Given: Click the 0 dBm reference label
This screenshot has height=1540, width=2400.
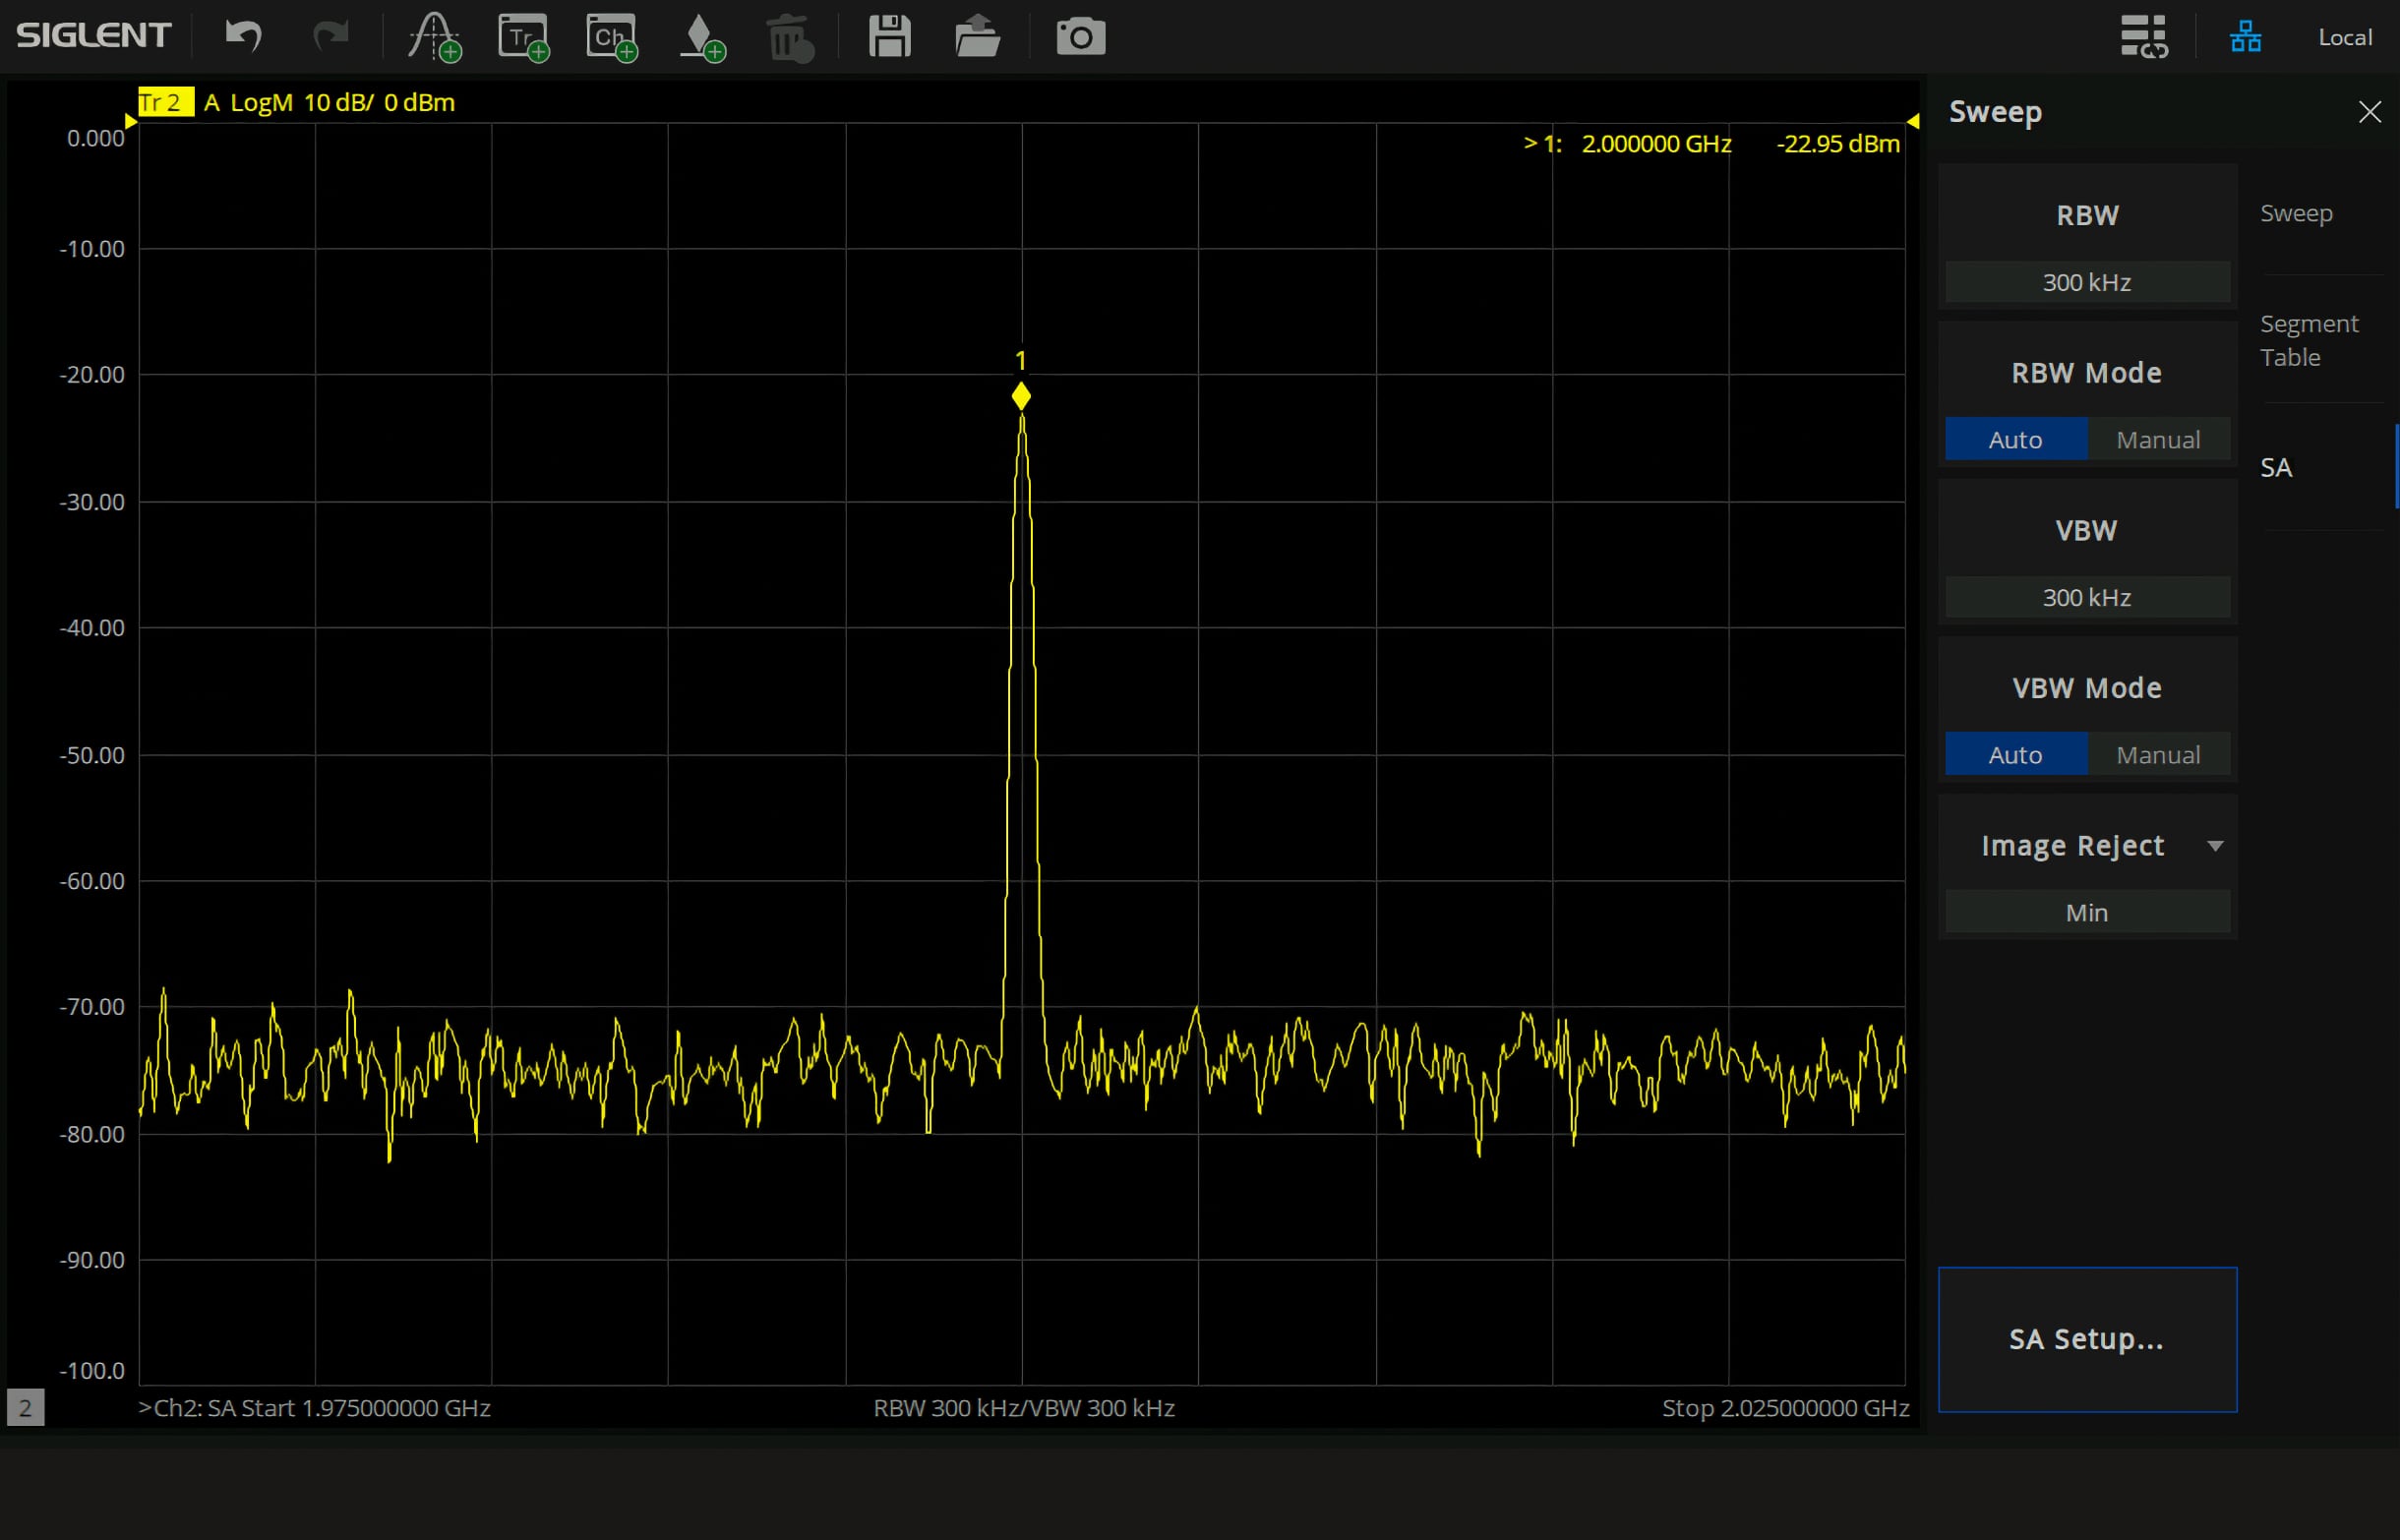Looking at the screenshot, I should click(x=419, y=102).
